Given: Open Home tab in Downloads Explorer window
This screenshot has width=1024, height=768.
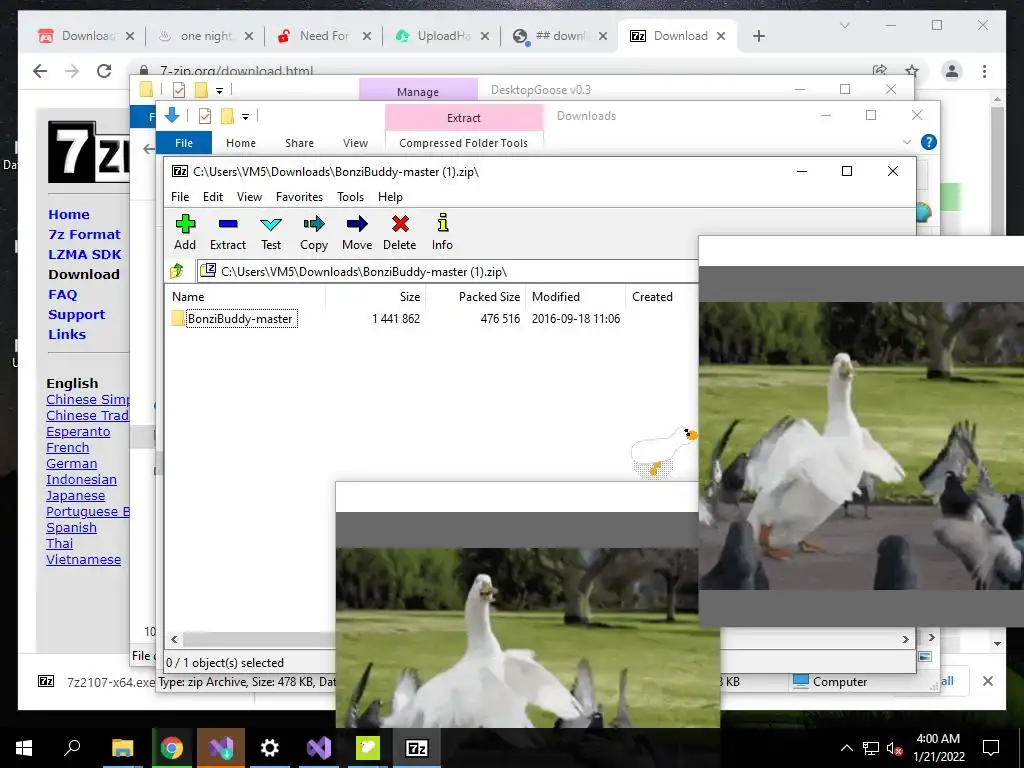Looking at the screenshot, I should pos(241,143).
